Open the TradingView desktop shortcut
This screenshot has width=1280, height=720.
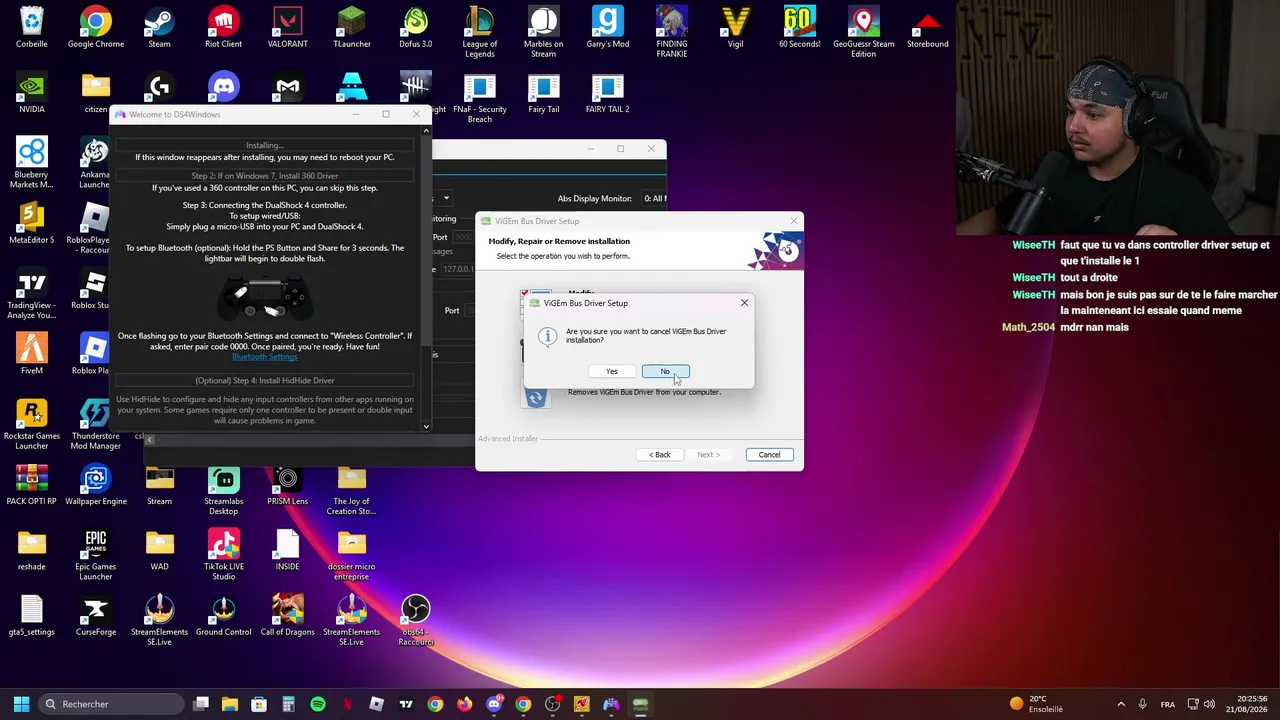(32, 295)
